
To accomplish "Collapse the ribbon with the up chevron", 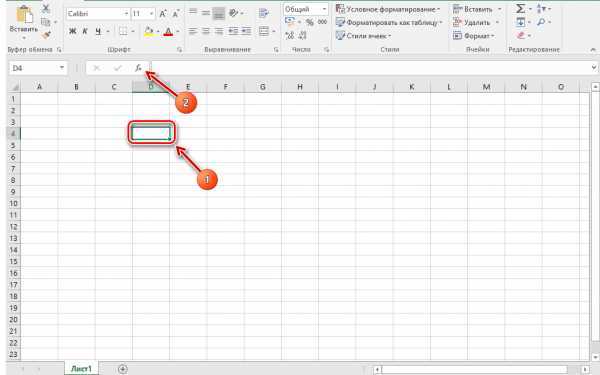I will tap(593, 50).
